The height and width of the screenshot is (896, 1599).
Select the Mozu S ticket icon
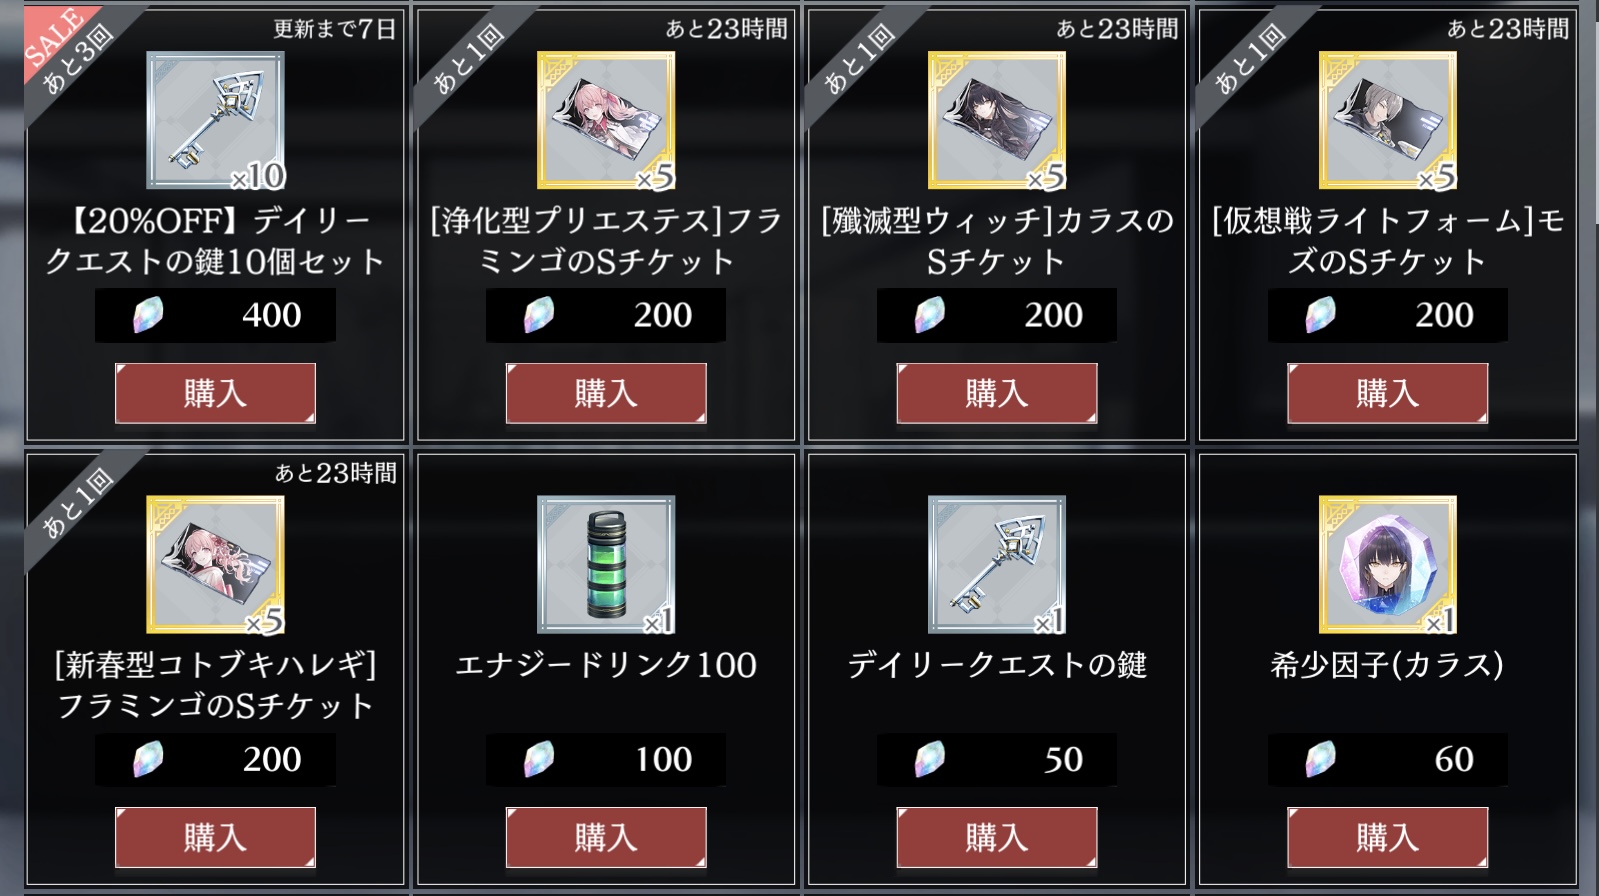point(1388,121)
